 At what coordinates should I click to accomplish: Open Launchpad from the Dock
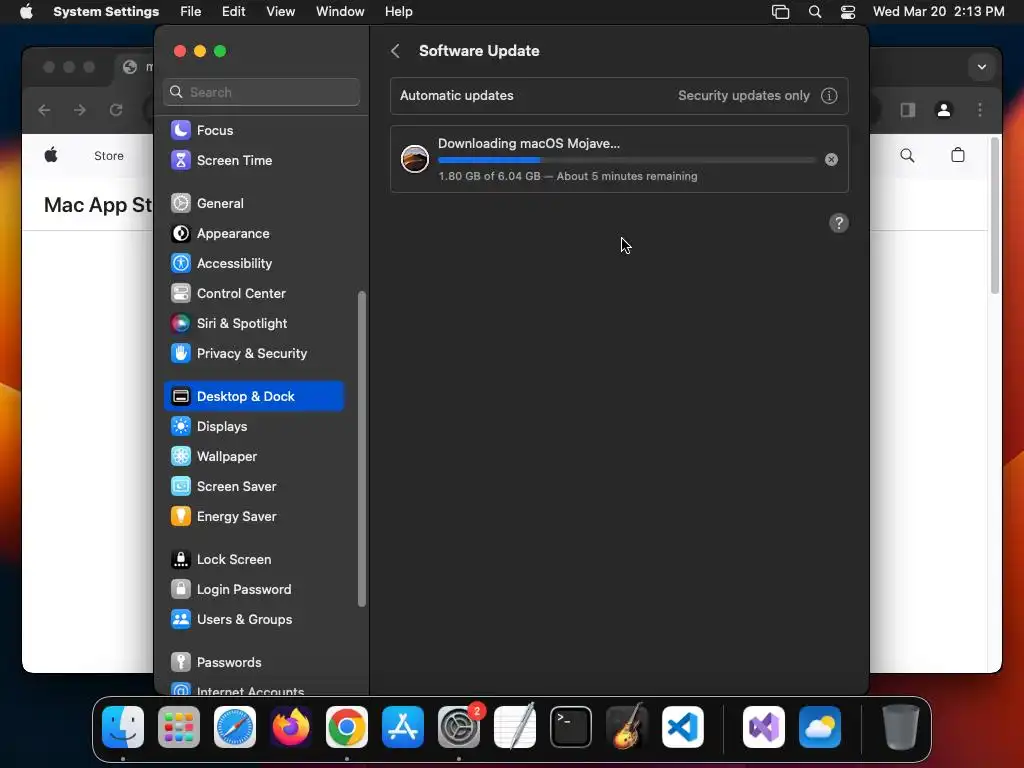pyautogui.click(x=179, y=727)
